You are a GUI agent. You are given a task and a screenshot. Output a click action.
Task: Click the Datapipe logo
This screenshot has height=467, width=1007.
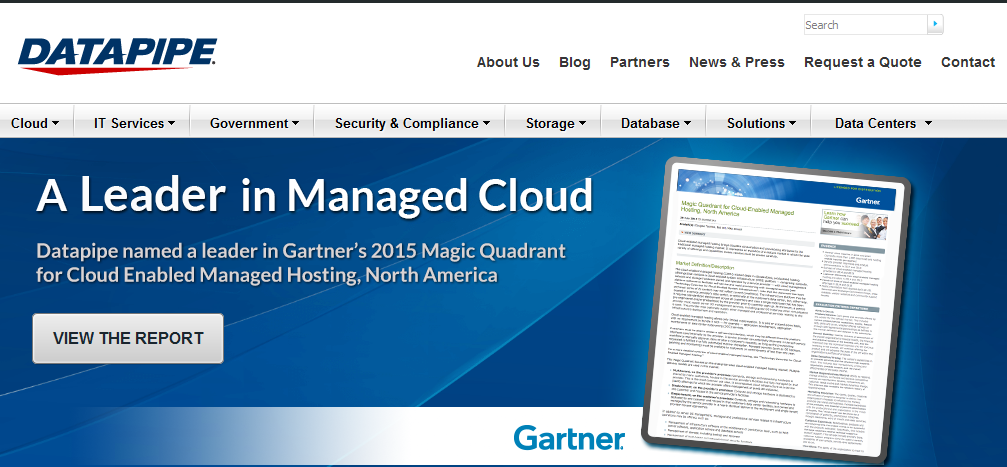117,54
